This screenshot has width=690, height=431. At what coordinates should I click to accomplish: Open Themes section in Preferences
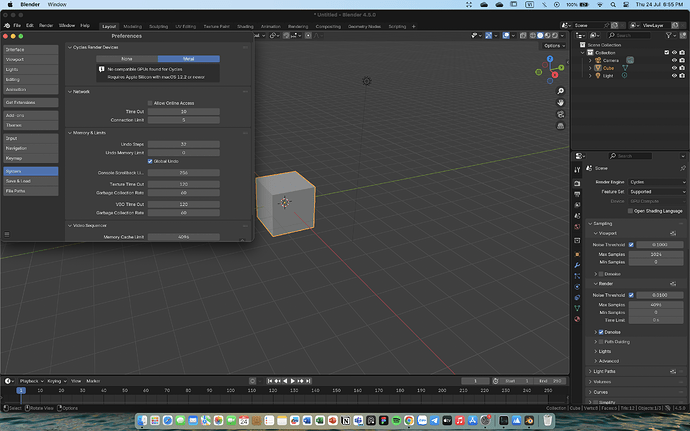(x=31, y=125)
